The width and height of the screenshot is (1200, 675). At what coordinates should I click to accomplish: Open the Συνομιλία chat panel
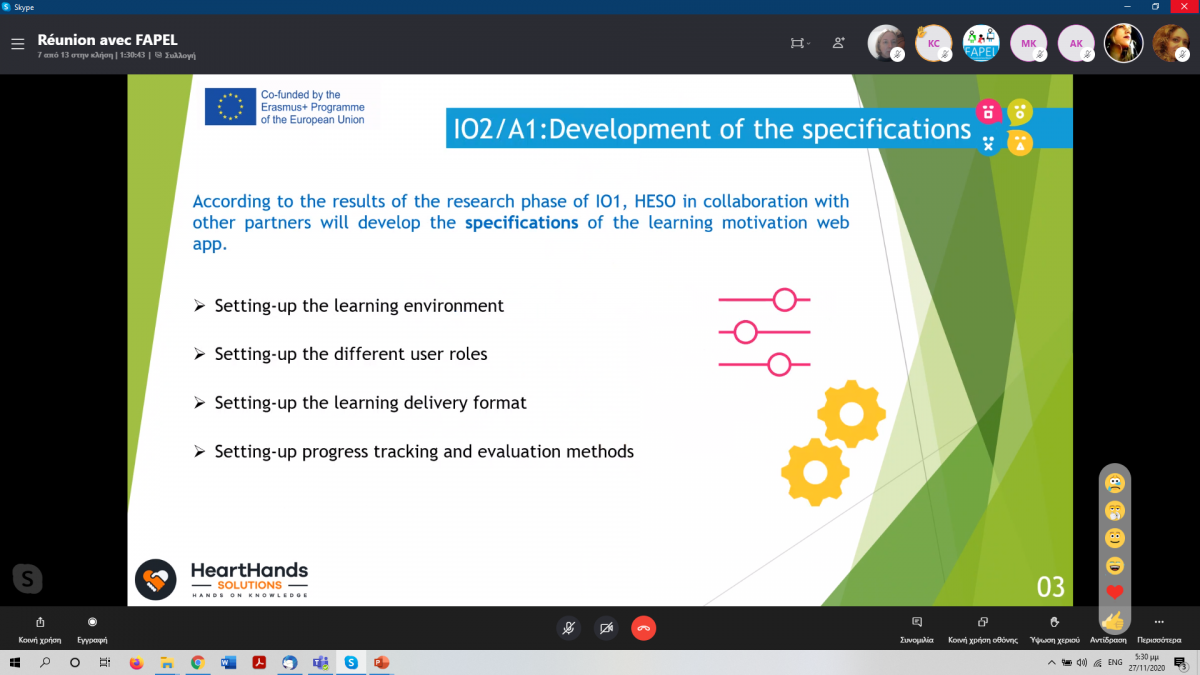[916, 628]
